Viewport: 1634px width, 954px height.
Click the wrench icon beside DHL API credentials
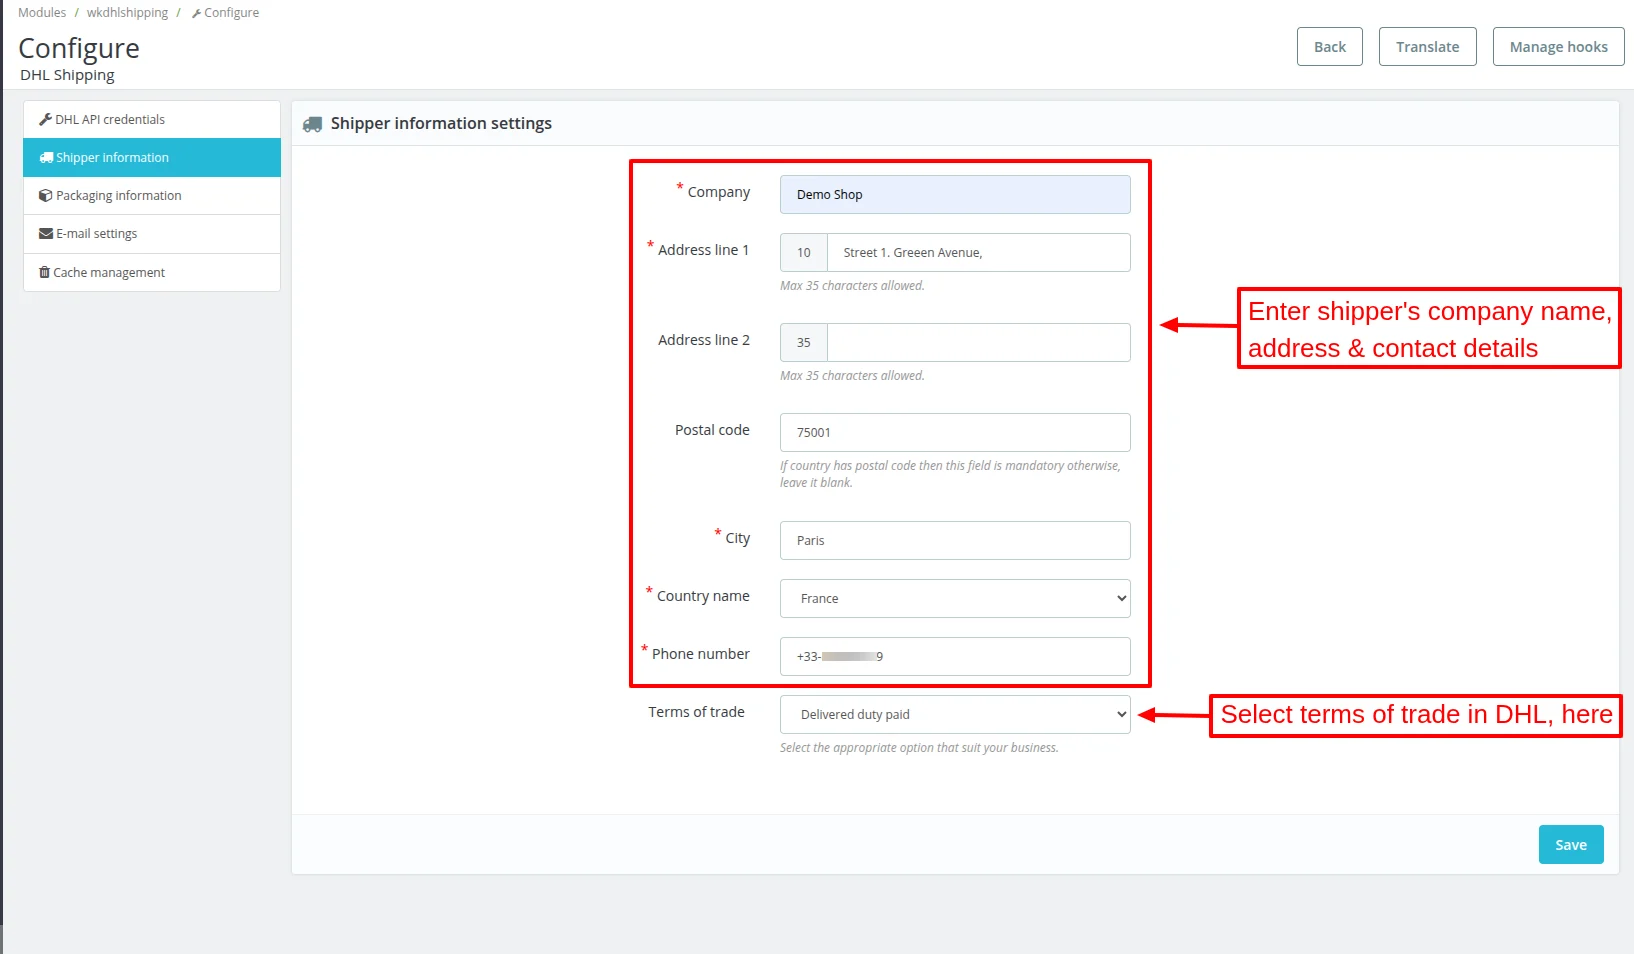[45, 119]
